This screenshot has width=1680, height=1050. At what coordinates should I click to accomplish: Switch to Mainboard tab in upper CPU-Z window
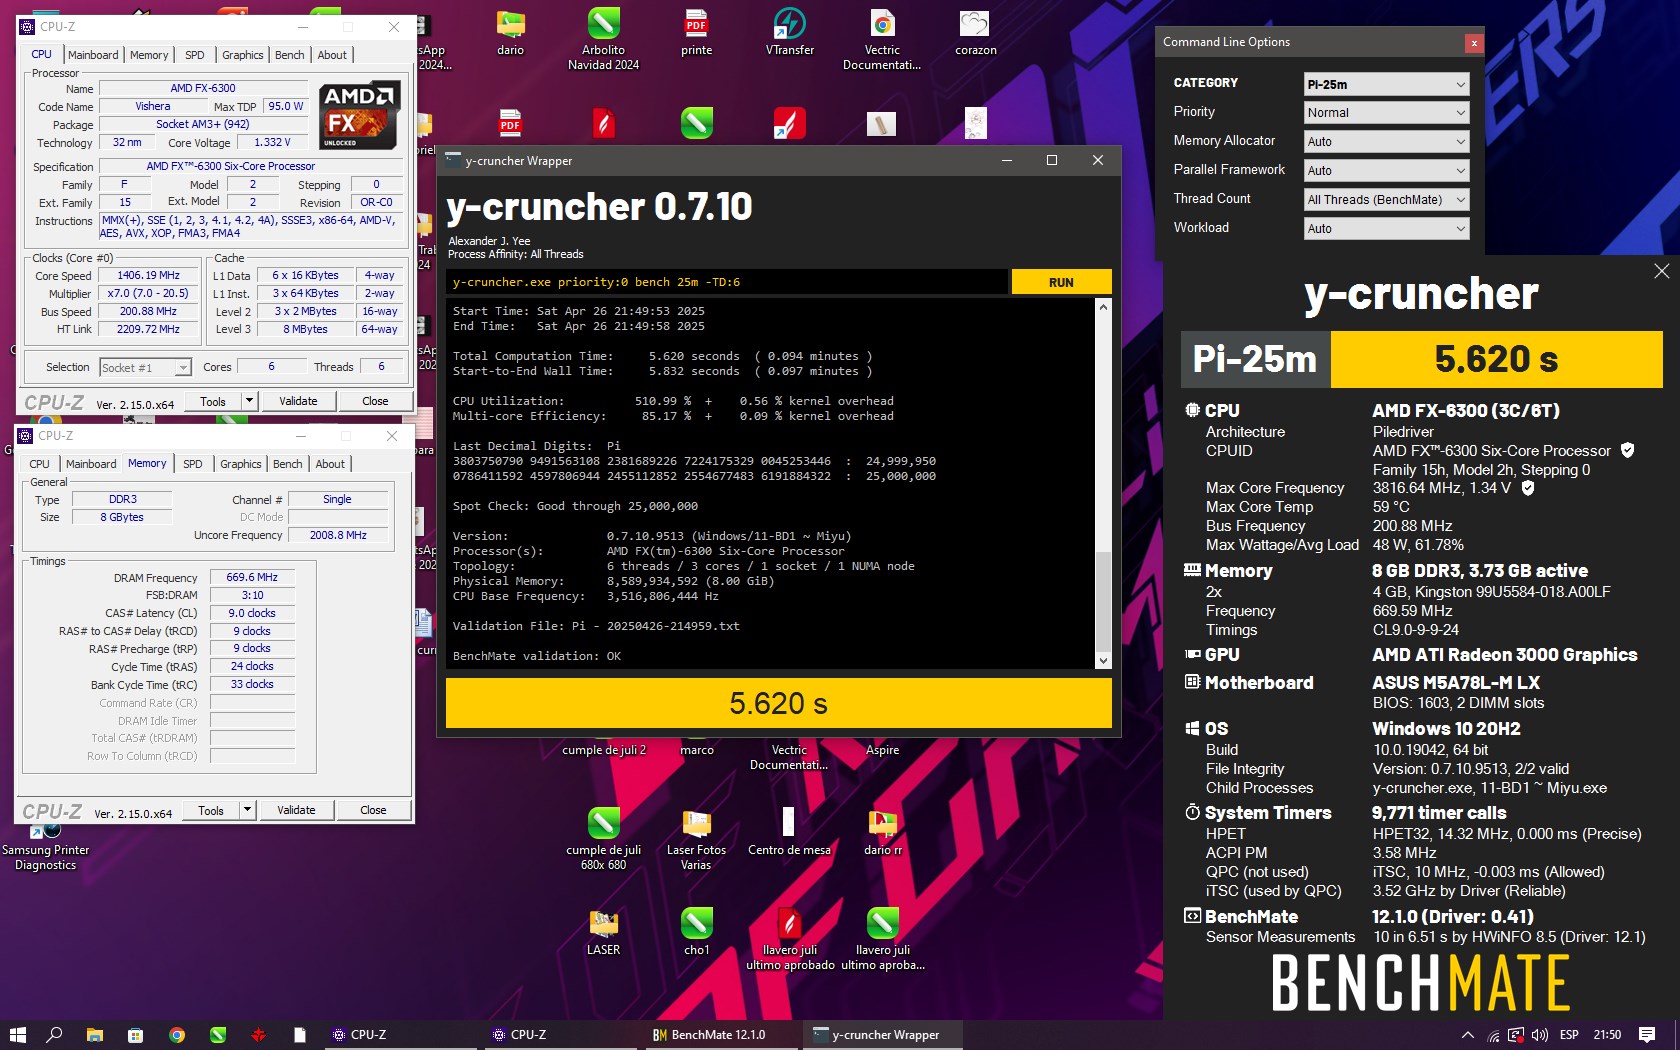click(x=93, y=55)
